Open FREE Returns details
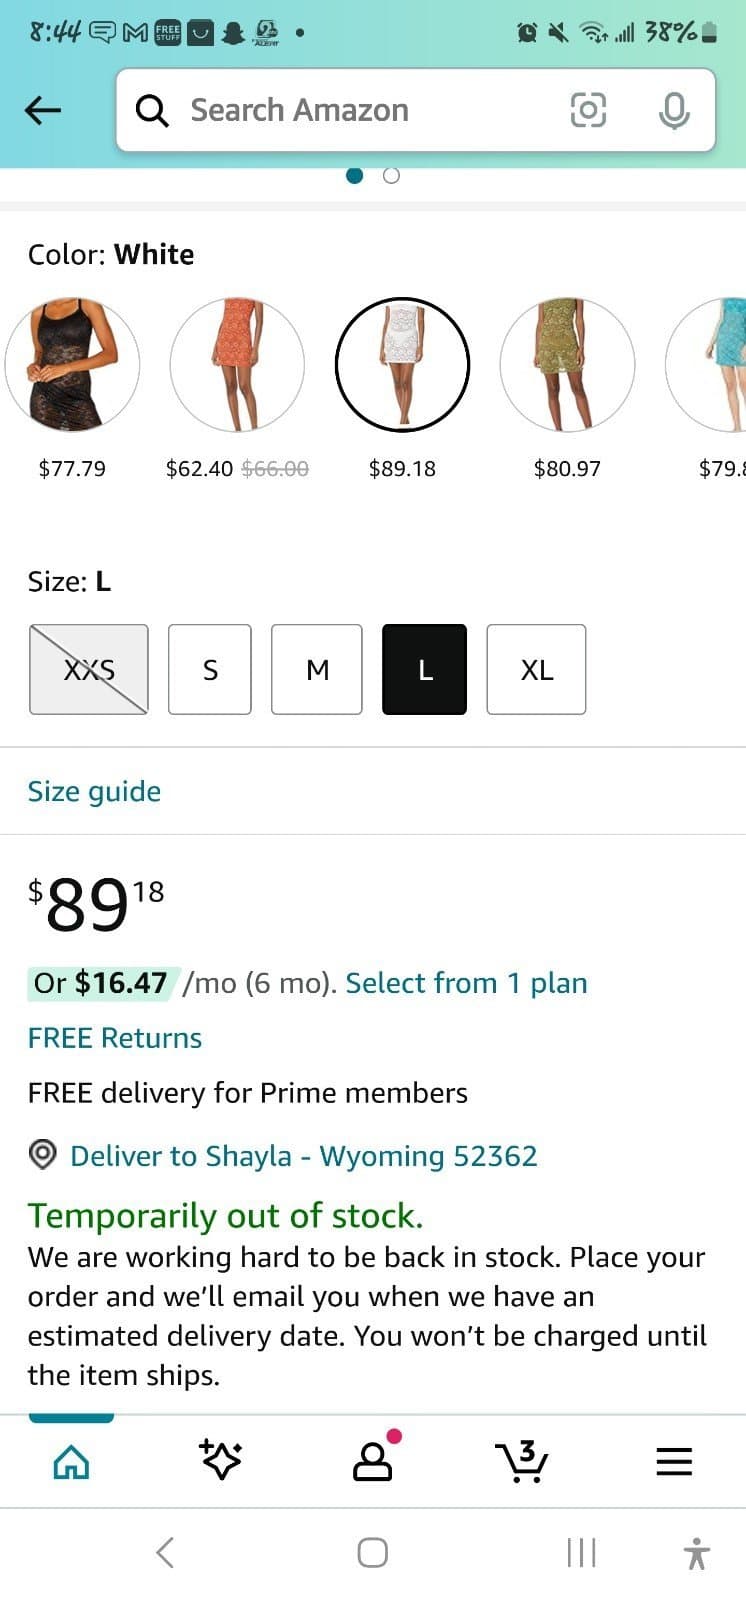 [x=115, y=1038]
